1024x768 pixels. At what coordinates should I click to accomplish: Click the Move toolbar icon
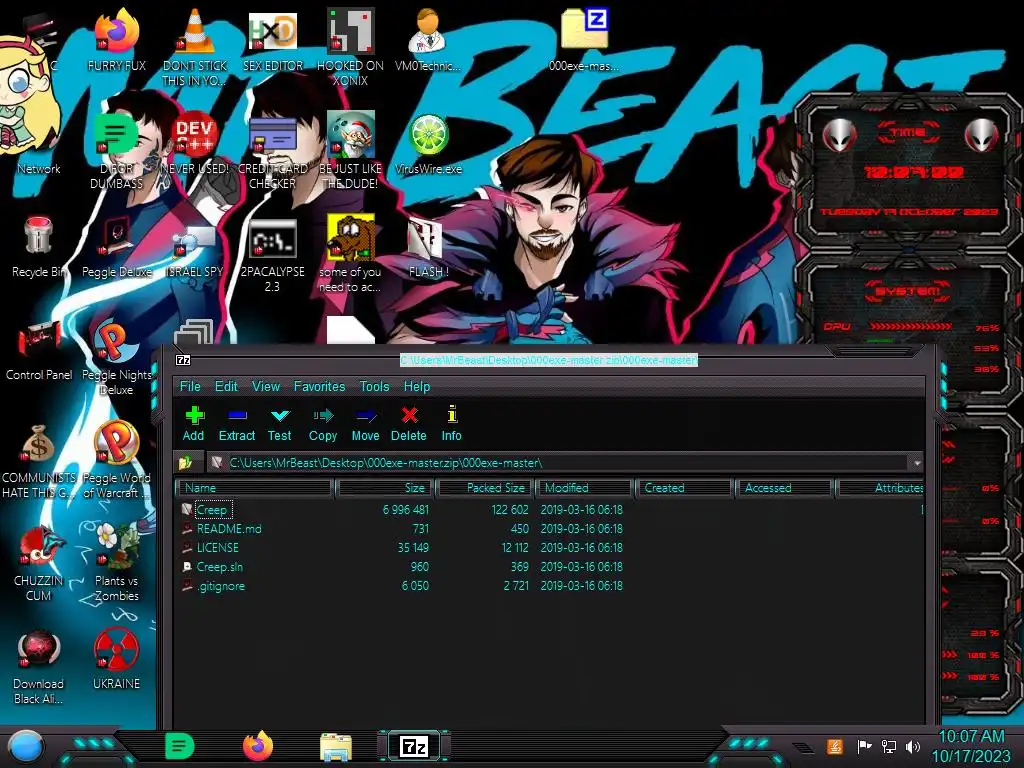click(x=365, y=424)
